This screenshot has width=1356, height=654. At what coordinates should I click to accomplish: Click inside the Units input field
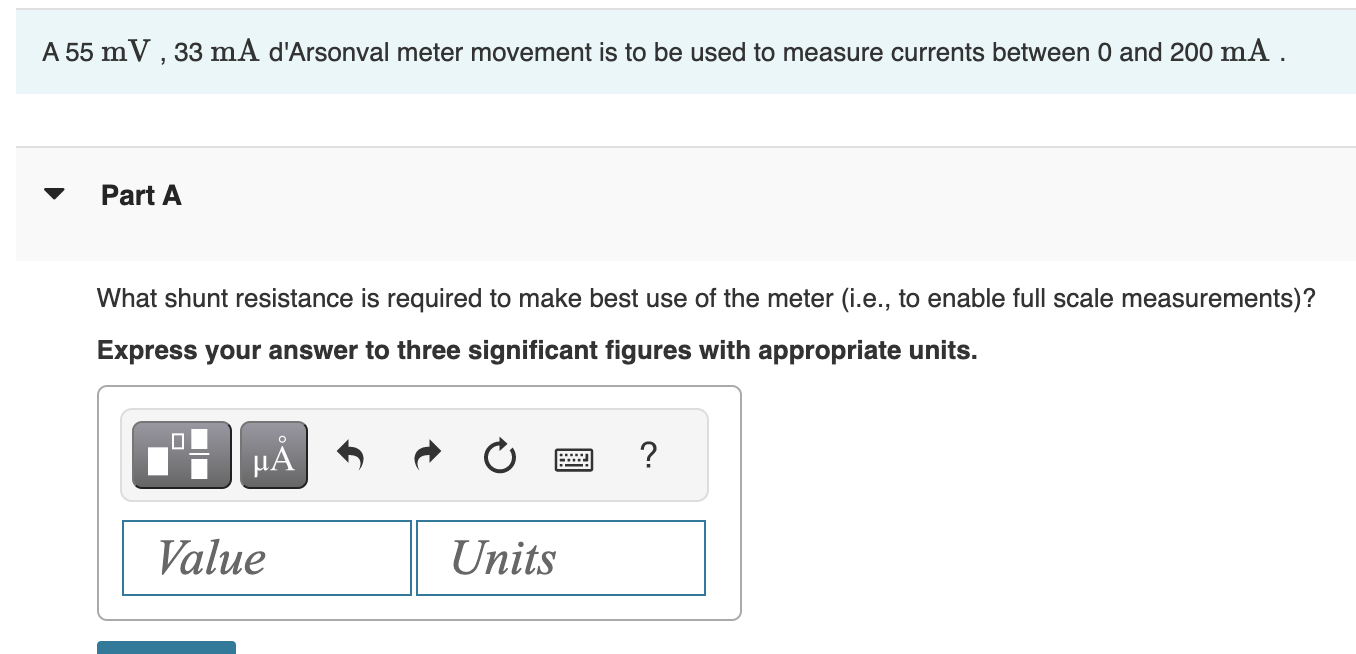pos(560,558)
